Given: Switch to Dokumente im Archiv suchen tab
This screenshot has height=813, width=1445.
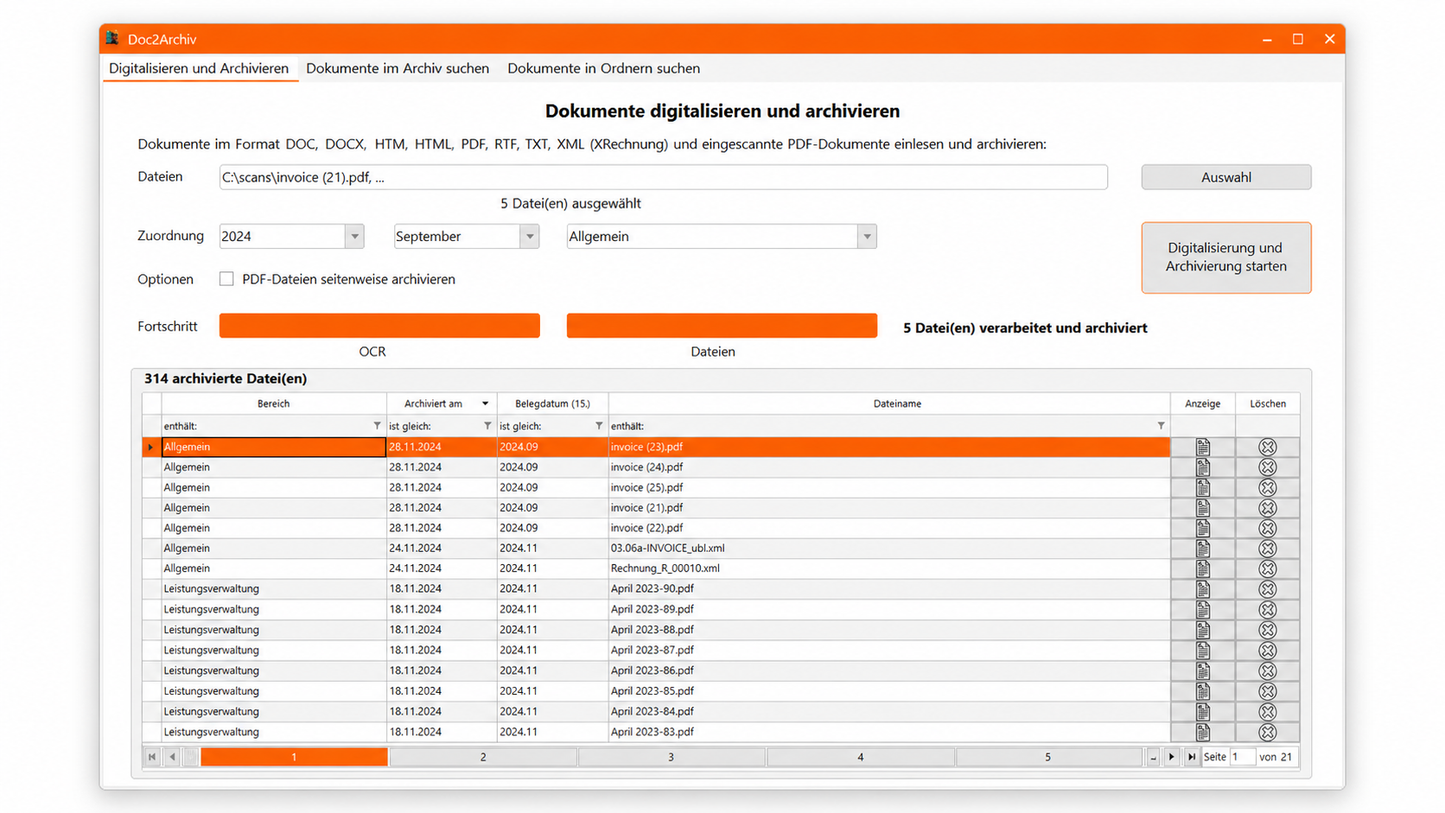Looking at the screenshot, I should click(398, 69).
